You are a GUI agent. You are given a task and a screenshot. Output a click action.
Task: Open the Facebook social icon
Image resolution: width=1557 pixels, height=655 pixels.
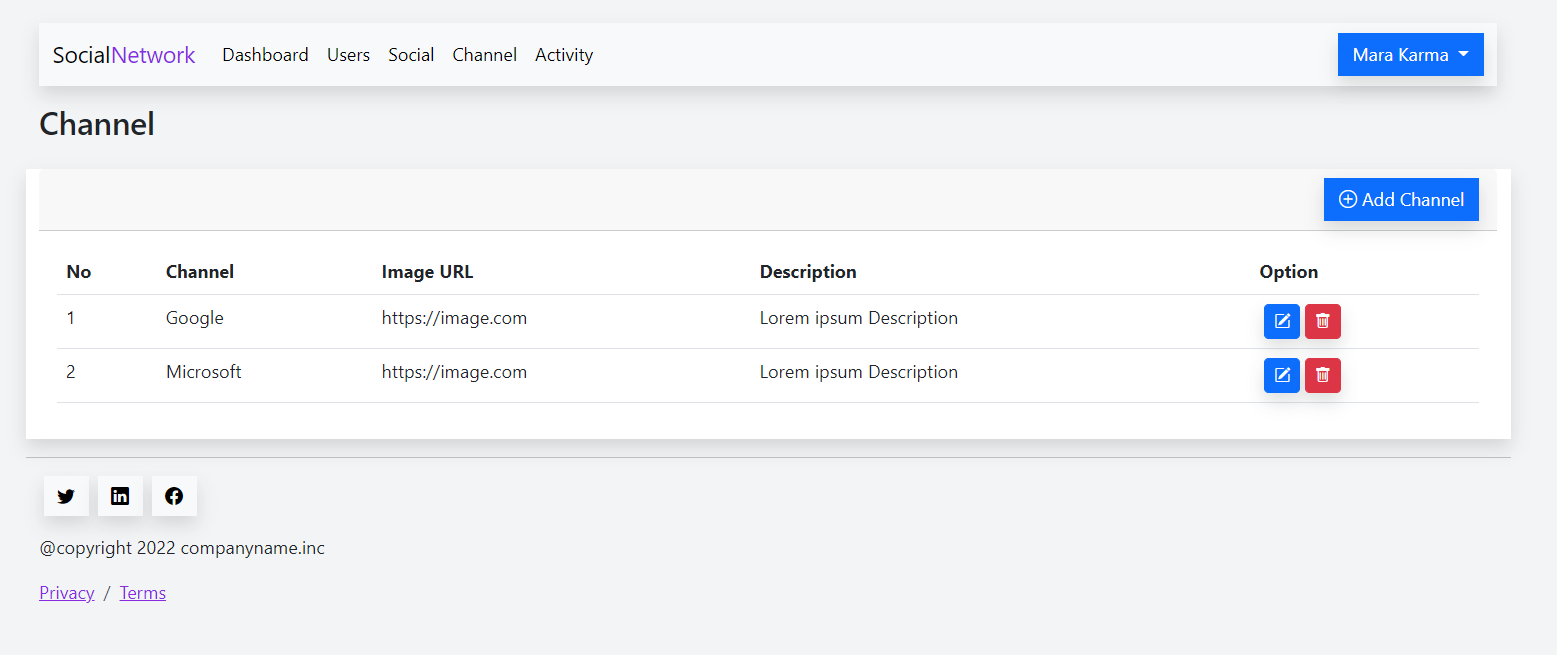click(174, 496)
